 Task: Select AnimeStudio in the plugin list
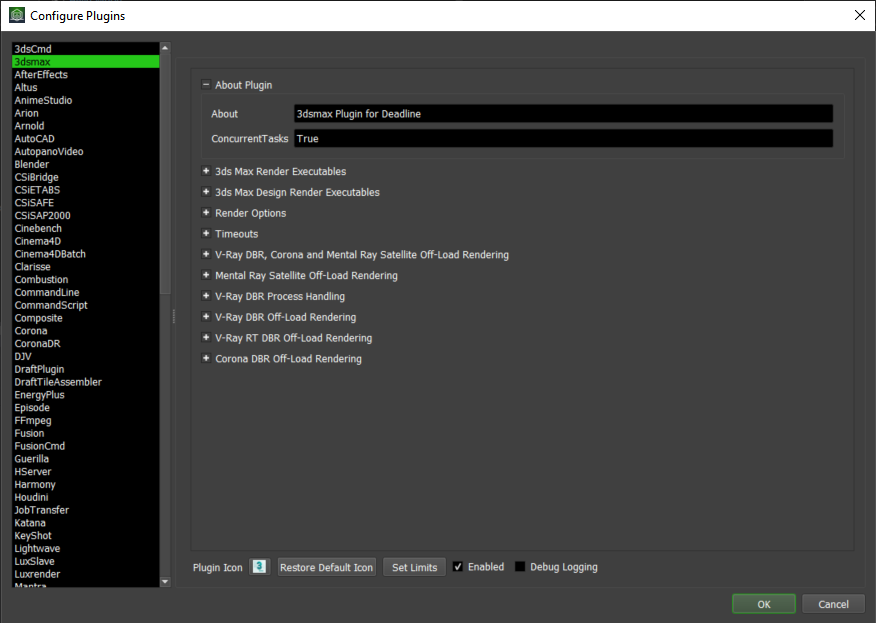coord(85,100)
